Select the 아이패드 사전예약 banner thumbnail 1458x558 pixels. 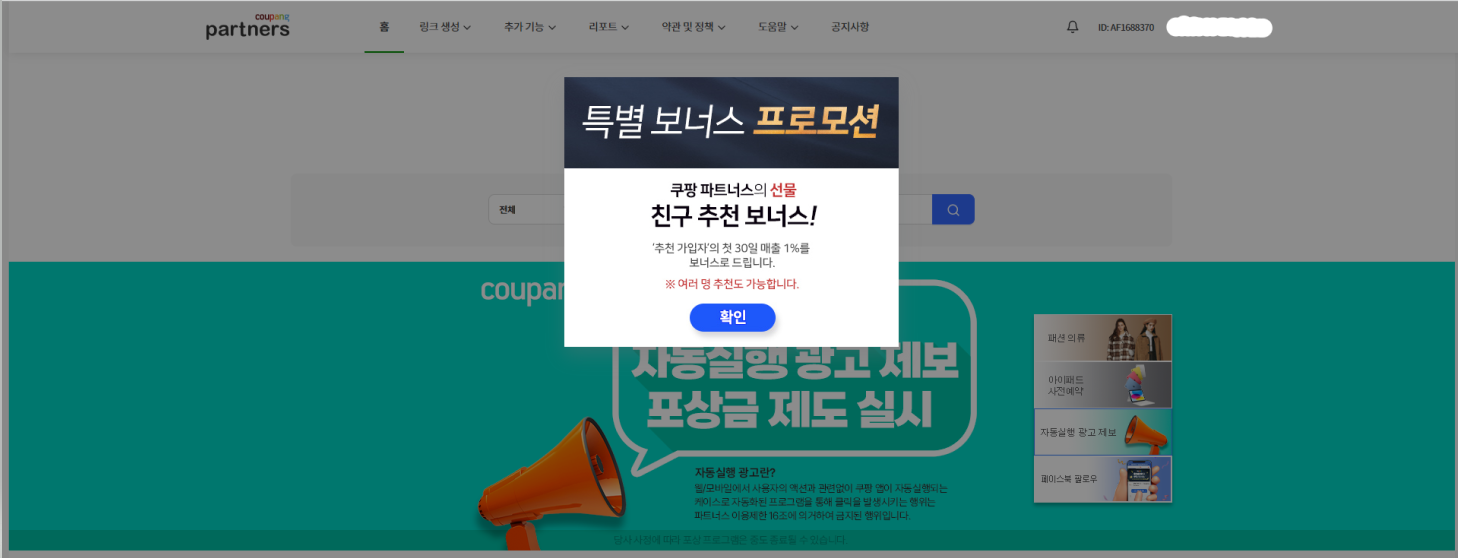point(1103,385)
